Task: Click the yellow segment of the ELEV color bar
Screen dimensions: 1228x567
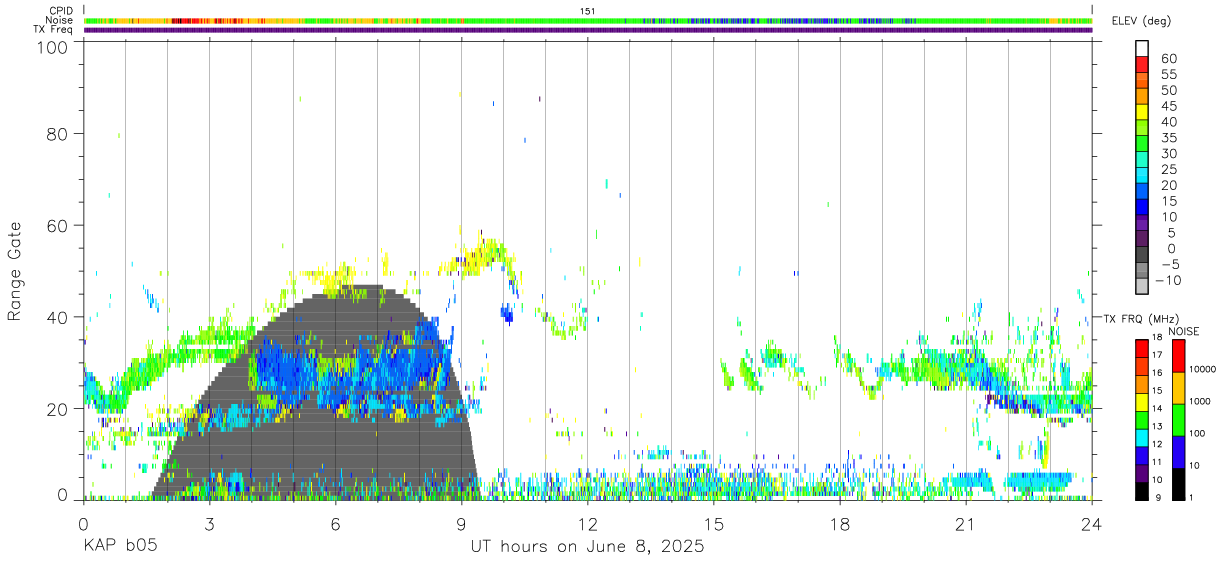Action: pos(1142,111)
